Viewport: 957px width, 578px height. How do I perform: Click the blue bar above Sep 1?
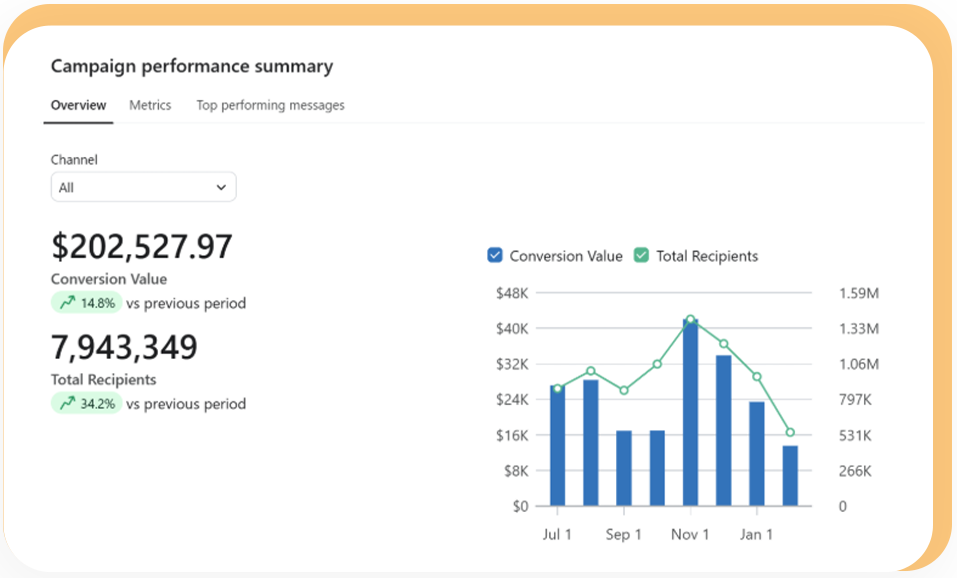click(624, 467)
